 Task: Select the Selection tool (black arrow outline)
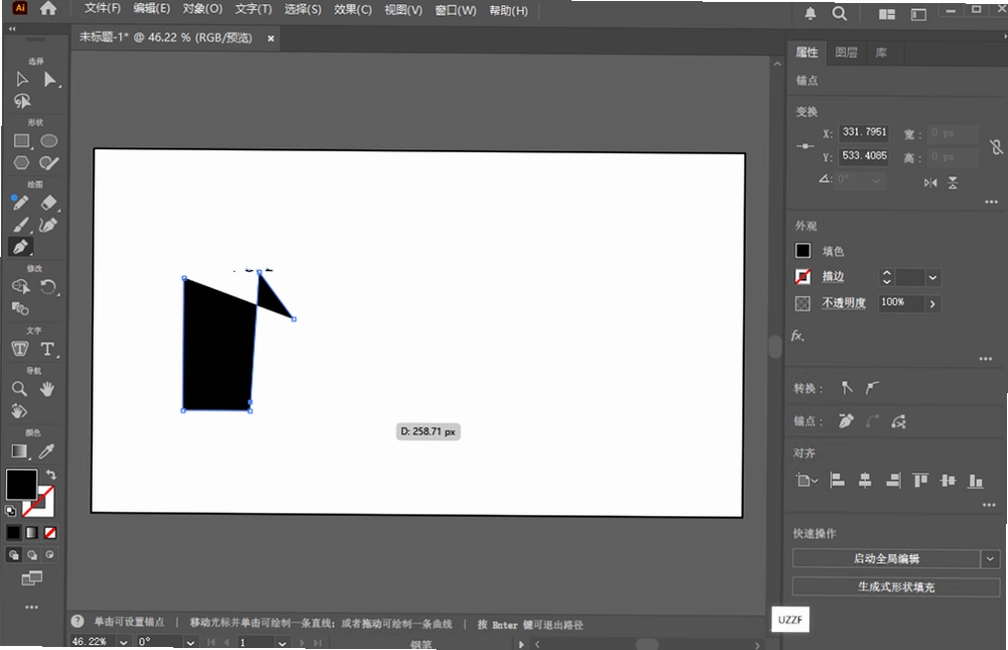point(22,79)
